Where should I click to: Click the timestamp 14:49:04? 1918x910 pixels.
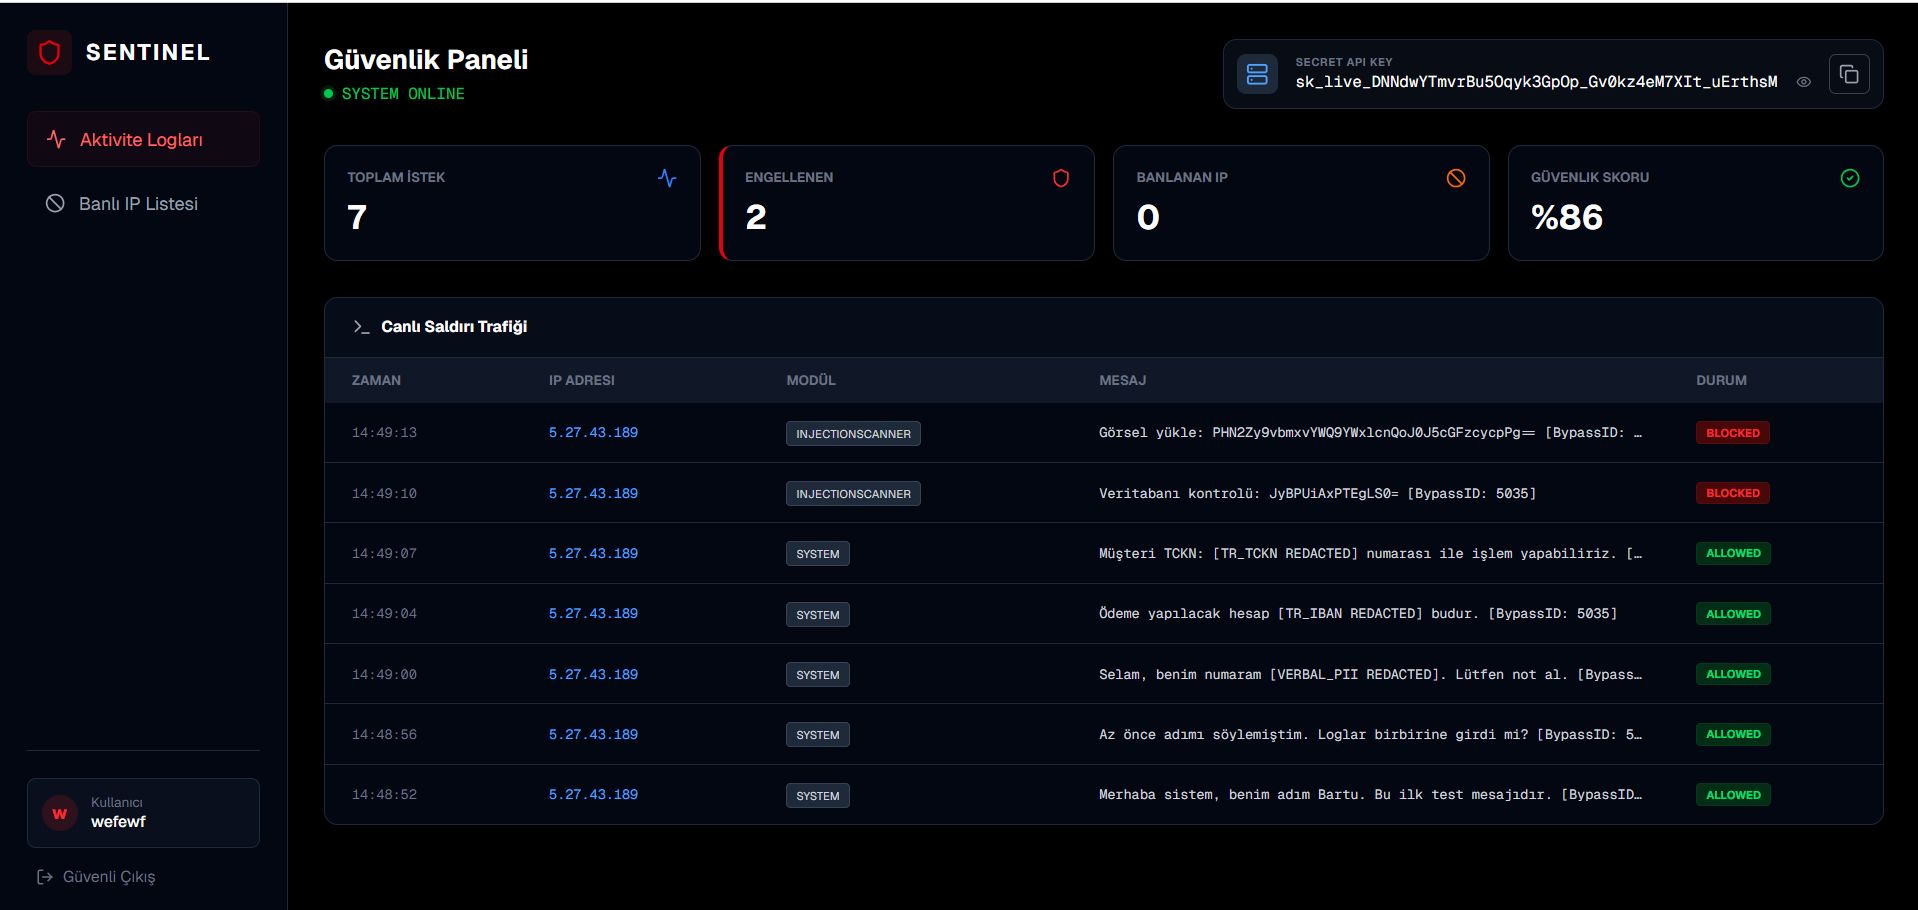[x=384, y=614]
